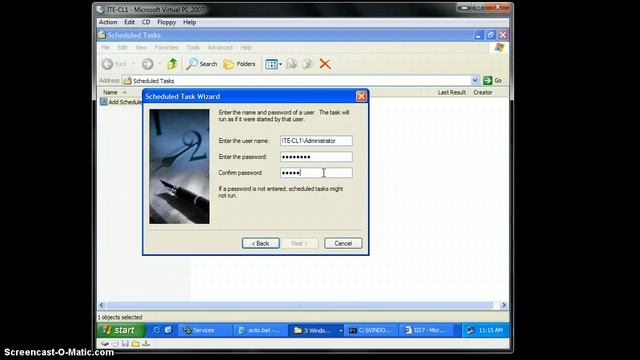The width and height of the screenshot is (640, 360).
Task: Open the Search pane
Action: point(202,64)
